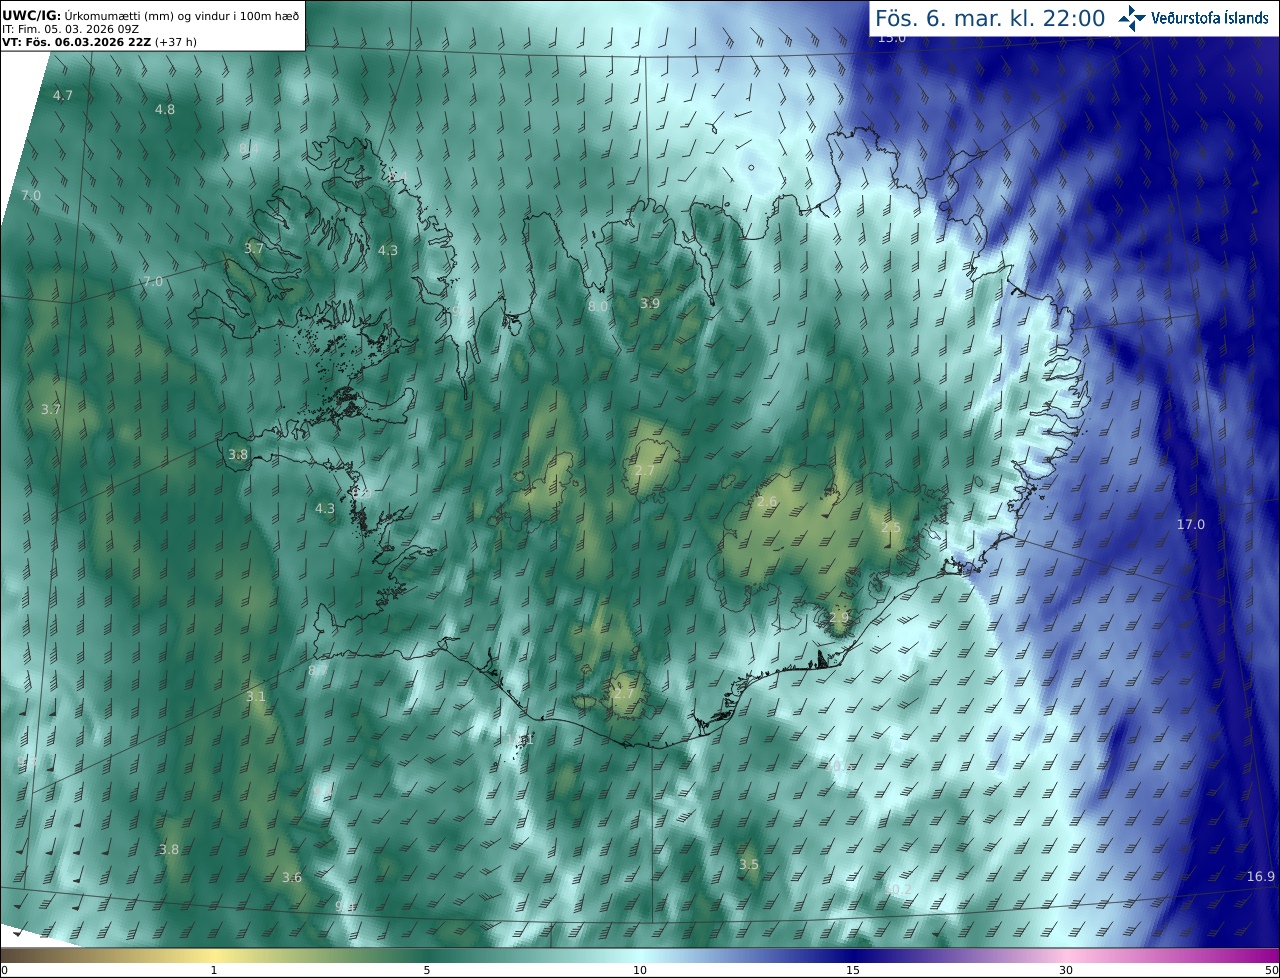
Task: Click the 10.2 value in the southern ocean
Action: pos(898,888)
